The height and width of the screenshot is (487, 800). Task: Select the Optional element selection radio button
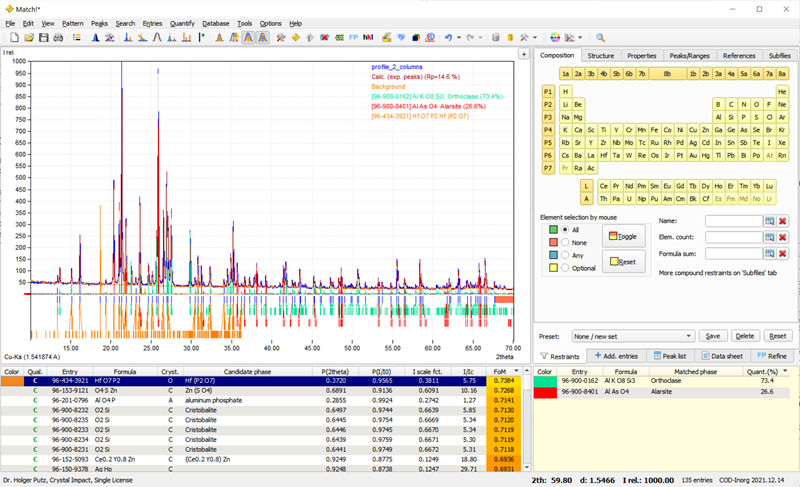click(x=563, y=268)
